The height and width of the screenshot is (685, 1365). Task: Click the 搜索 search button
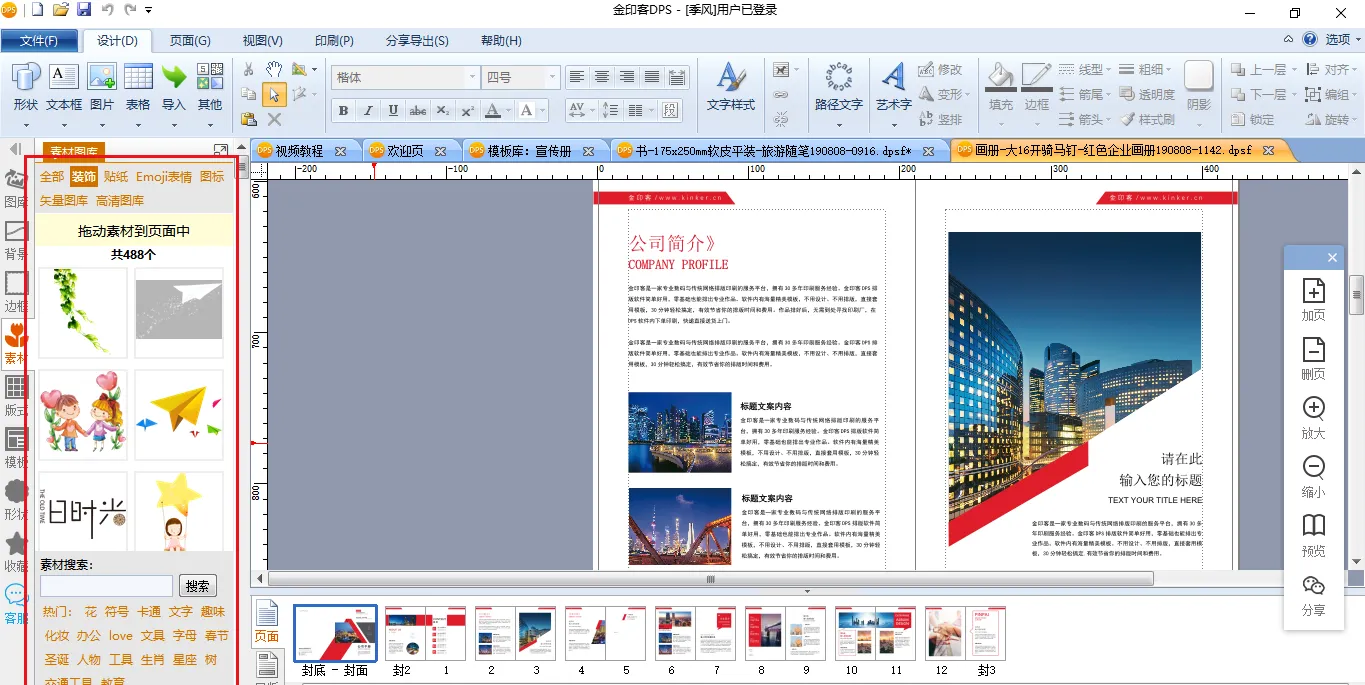pyautogui.click(x=198, y=586)
